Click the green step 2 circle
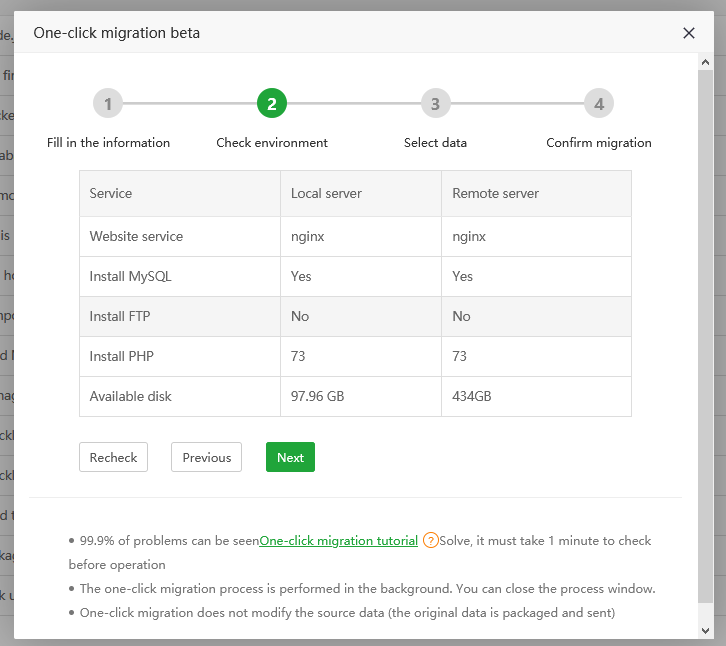This screenshot has height=646, width=726. pyautogui.click(x=271, y=103)
